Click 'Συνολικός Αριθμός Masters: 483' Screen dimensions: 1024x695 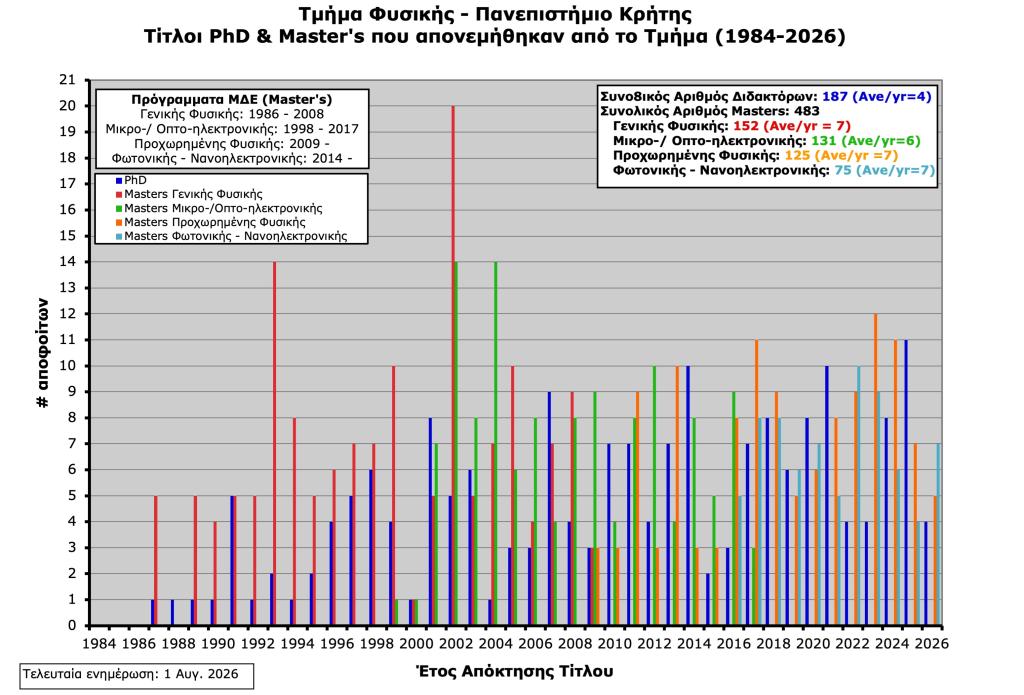tap(710, 111)
